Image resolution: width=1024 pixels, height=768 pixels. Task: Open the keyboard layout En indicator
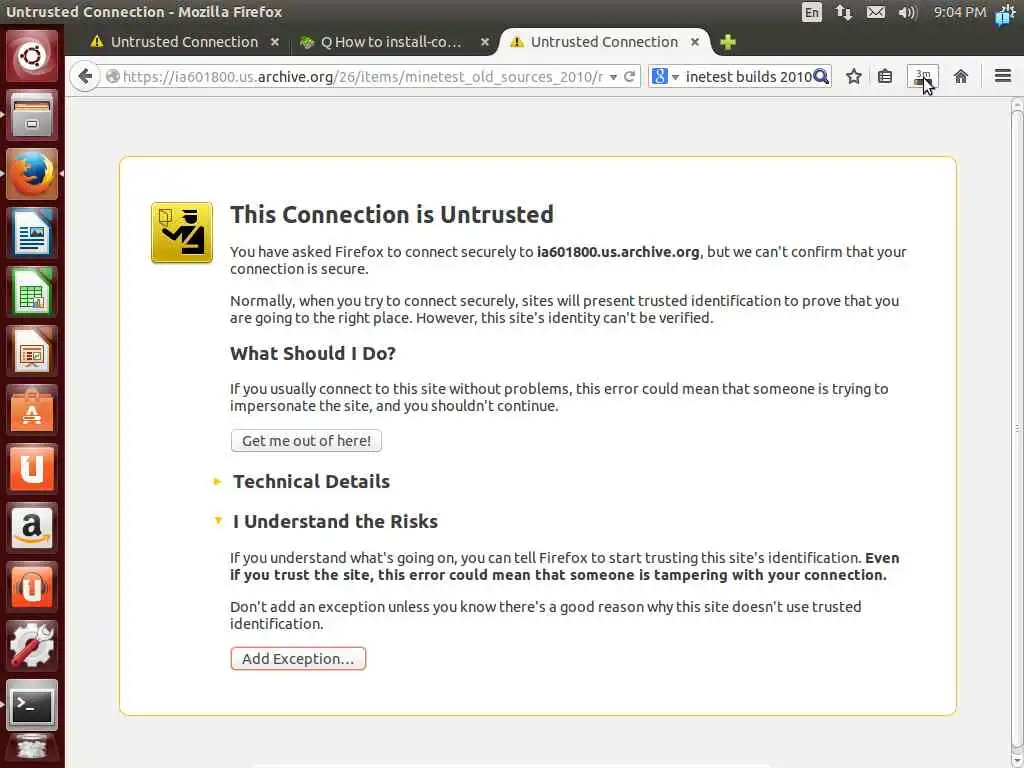812,12
